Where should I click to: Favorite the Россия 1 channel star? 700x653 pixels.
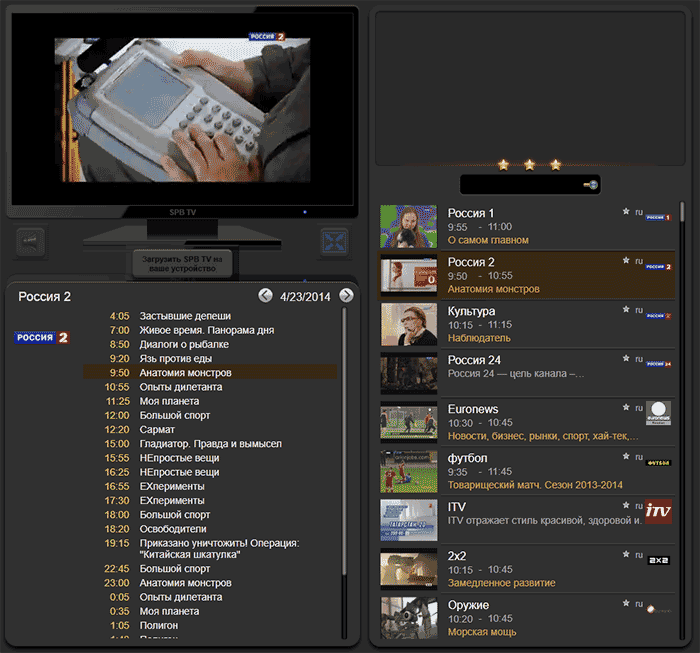(x=626, y=212)
